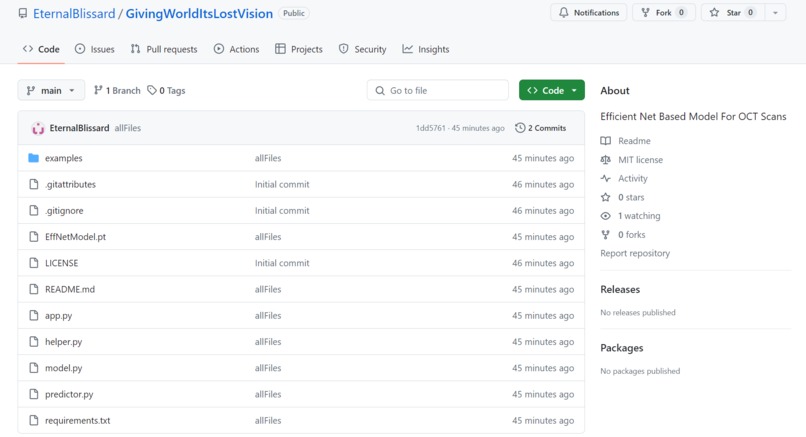Click the scales icon beside MIT license
This screenshot has height=437, width=806.
tap(606, 160)
